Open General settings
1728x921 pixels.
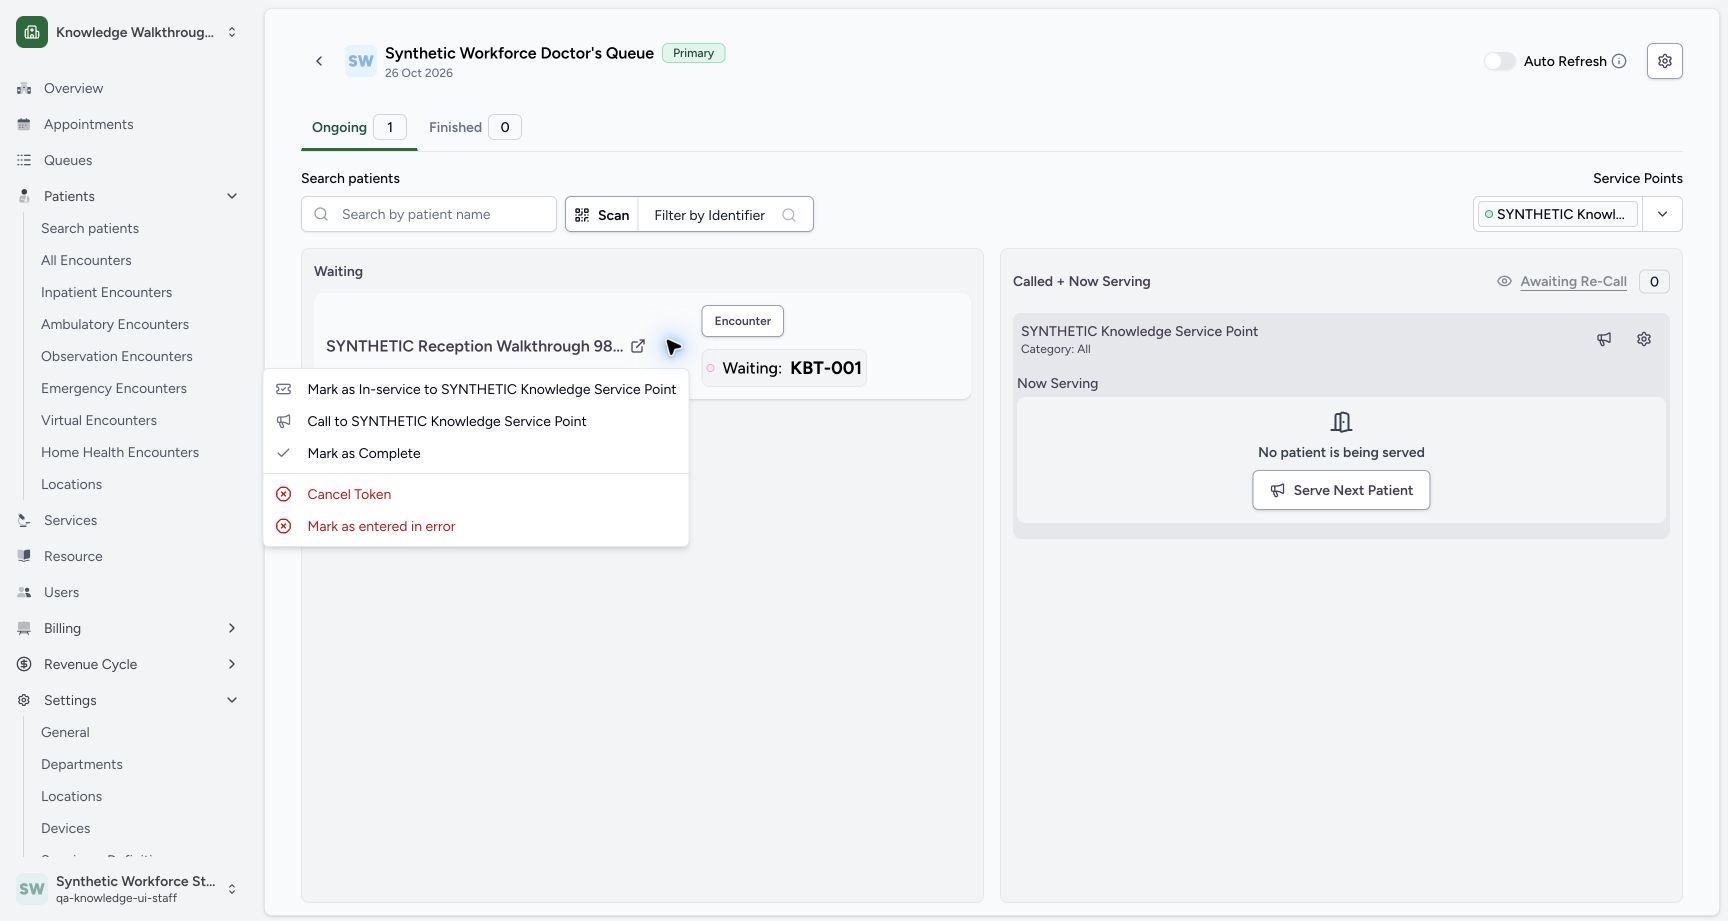pos(65,732)
